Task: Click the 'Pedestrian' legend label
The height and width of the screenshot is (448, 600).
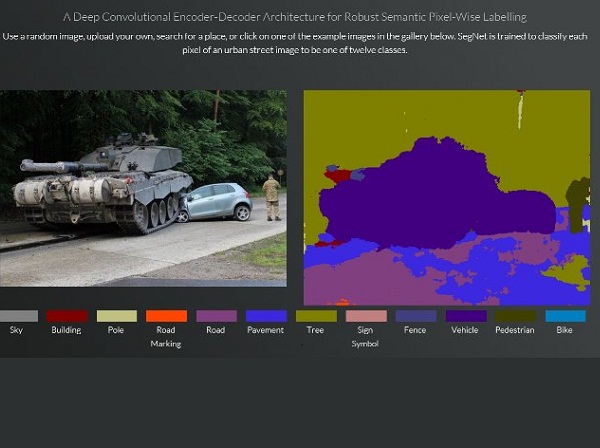Action: click(x=515, y=330)
